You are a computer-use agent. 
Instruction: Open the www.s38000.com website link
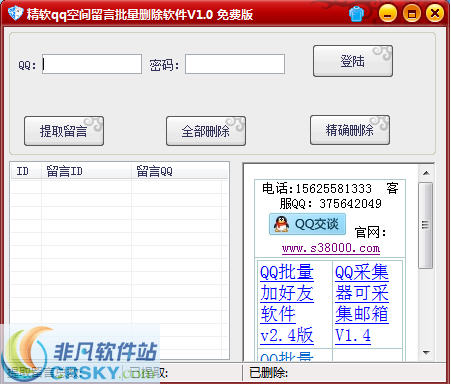[x=331, y=248]
